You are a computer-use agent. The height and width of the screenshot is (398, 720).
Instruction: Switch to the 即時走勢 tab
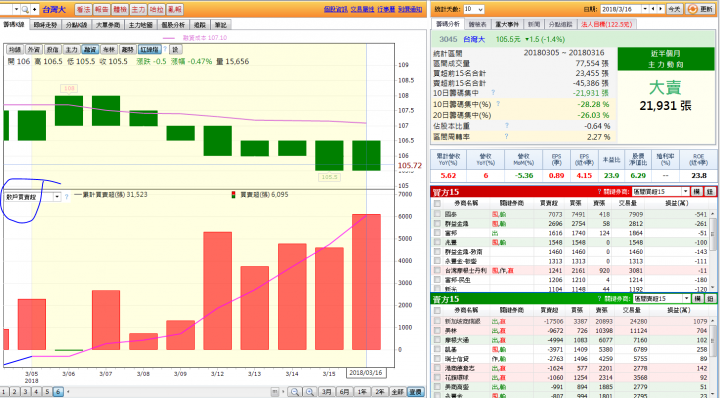[x=45, y=25]
